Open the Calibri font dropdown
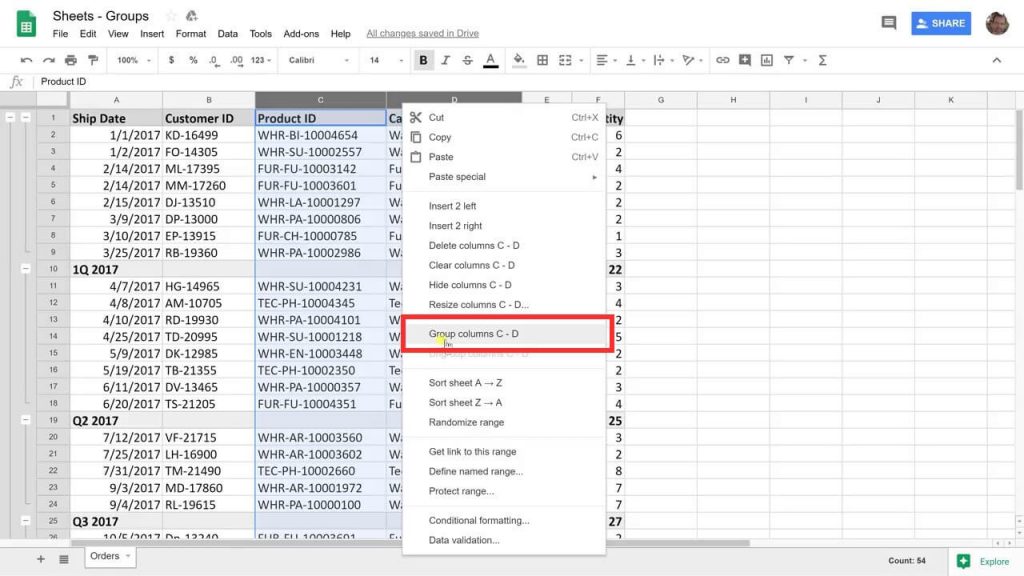This screenshot has width=1024, height=576. (319, 60)
